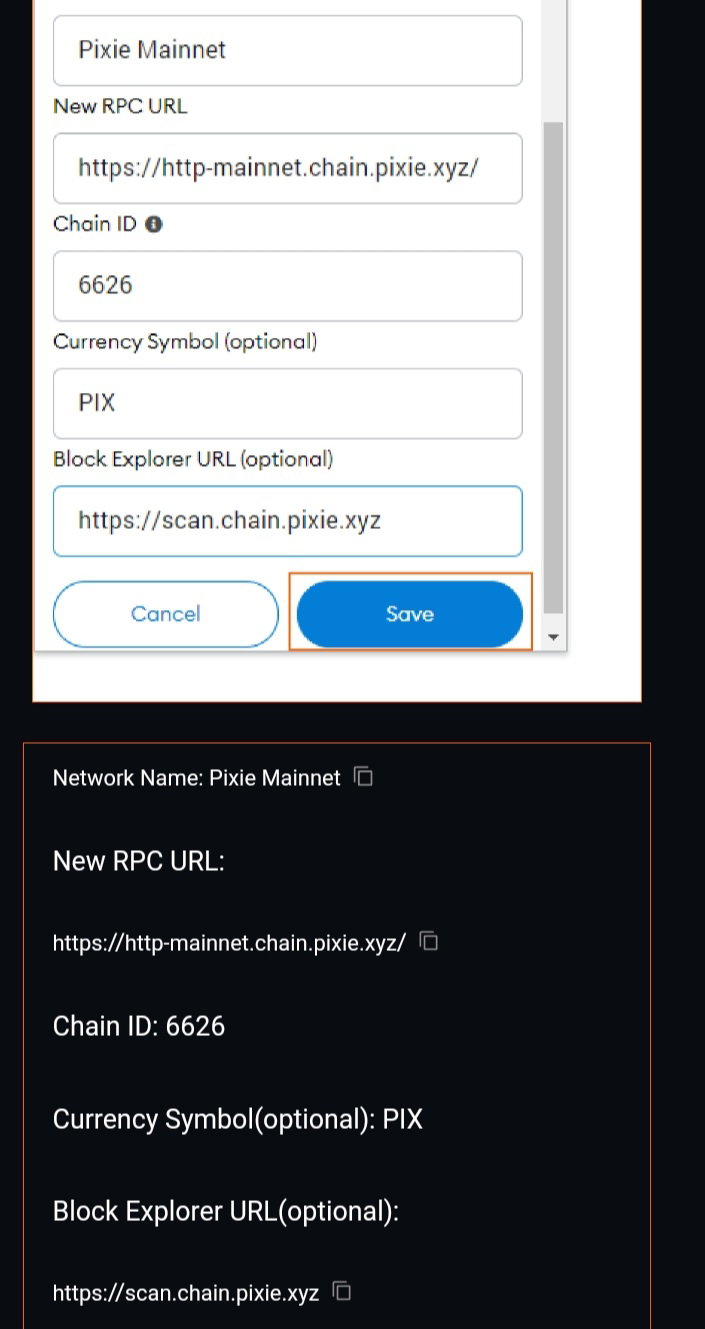This screenshot has height=1329, width=705.
Task: Select the Chain ID field showing 6626
Action: pos(288,286)
